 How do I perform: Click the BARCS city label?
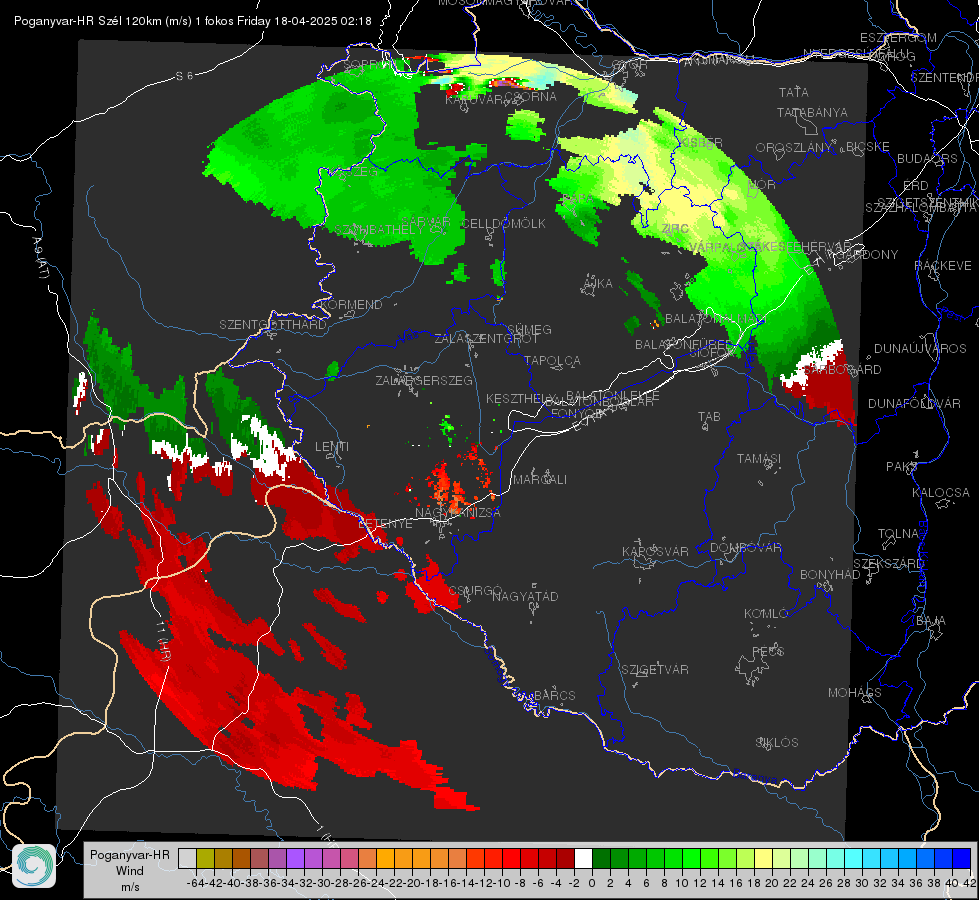click(x=554, y=695)
